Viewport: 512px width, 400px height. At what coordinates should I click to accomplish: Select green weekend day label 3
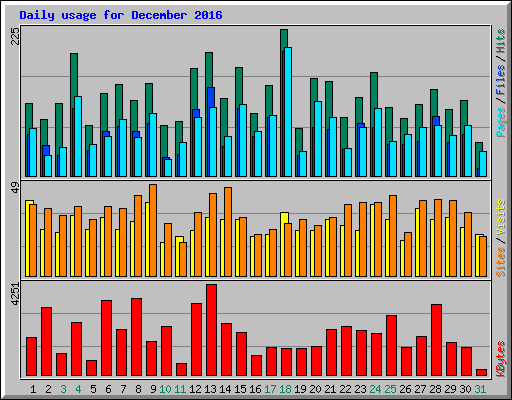pos(63,389)
